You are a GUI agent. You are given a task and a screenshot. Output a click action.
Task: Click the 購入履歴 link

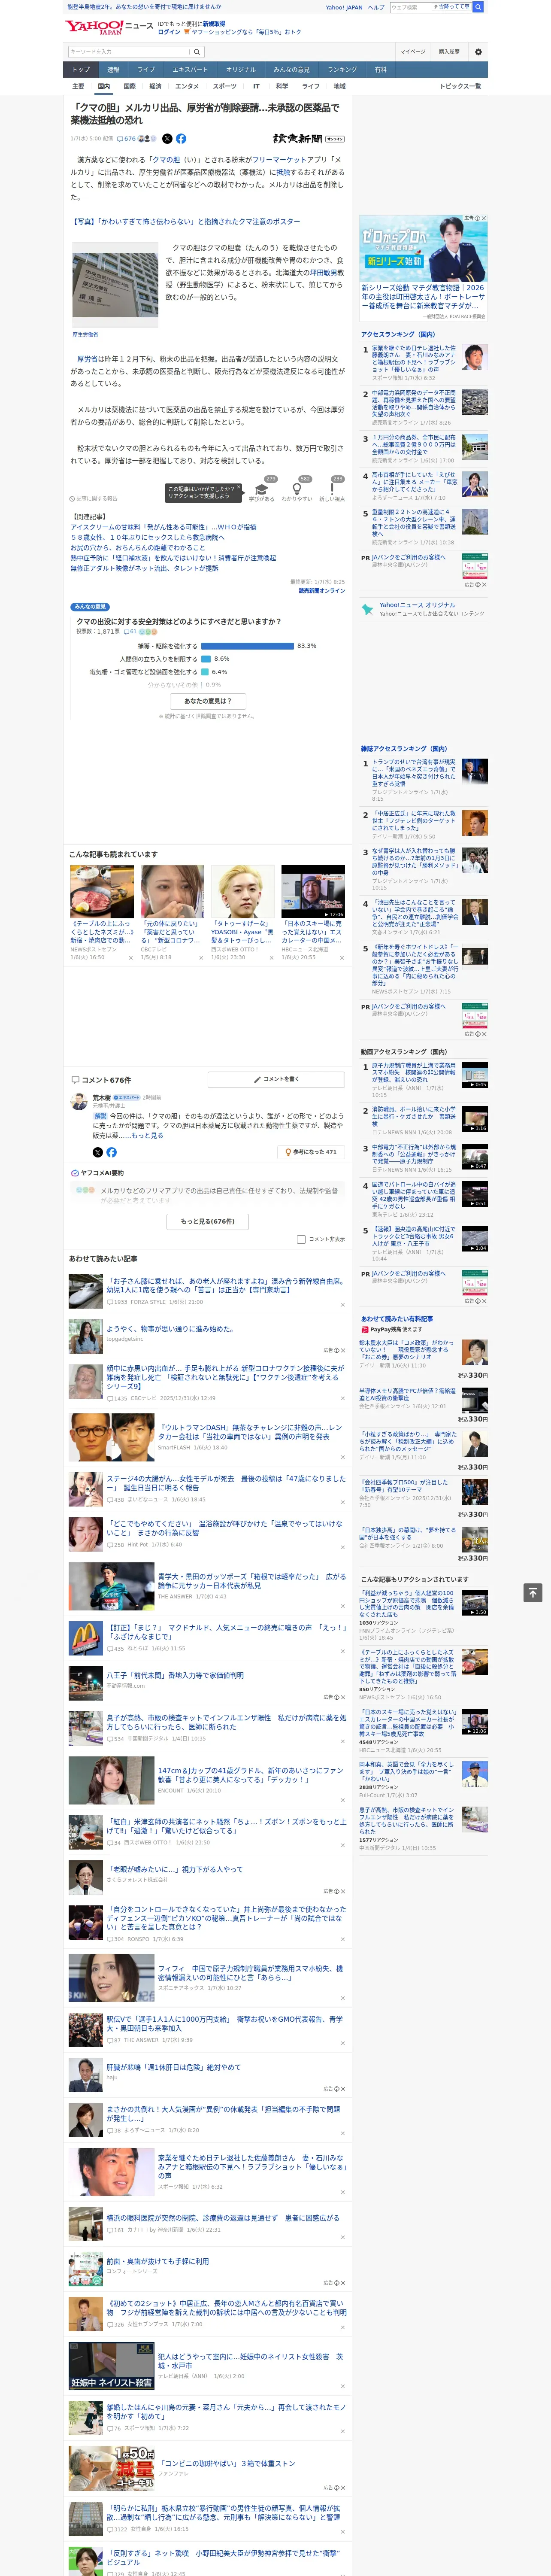[x=449, y=52]
